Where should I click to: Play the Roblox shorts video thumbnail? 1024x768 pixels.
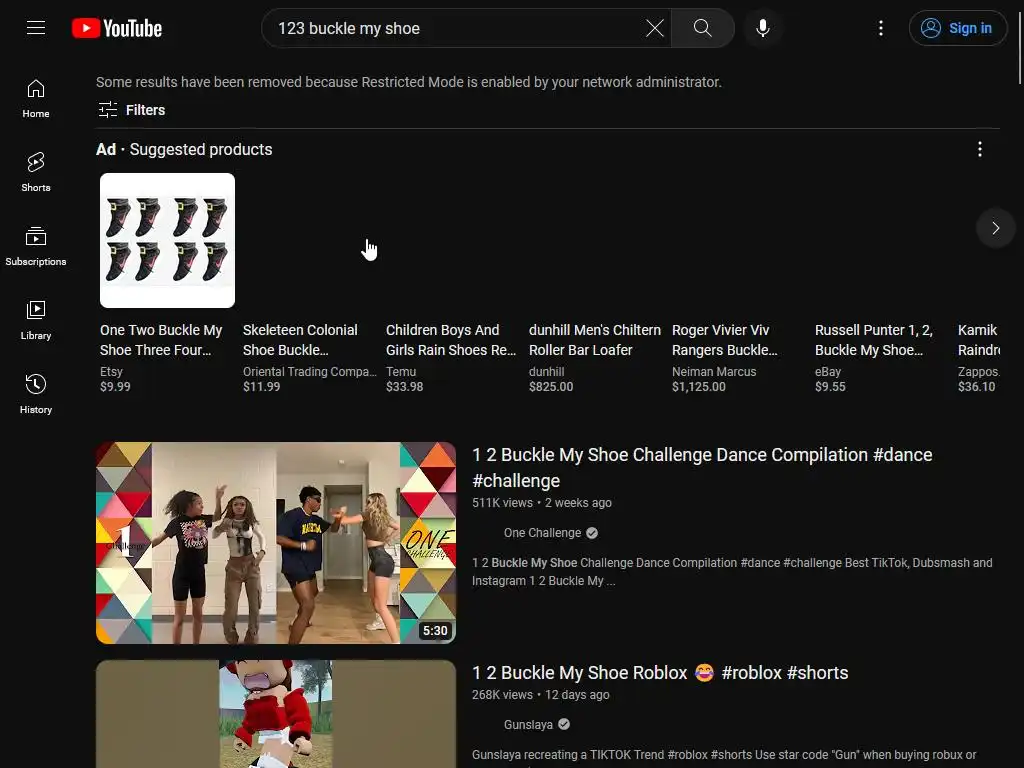point(276,714)
